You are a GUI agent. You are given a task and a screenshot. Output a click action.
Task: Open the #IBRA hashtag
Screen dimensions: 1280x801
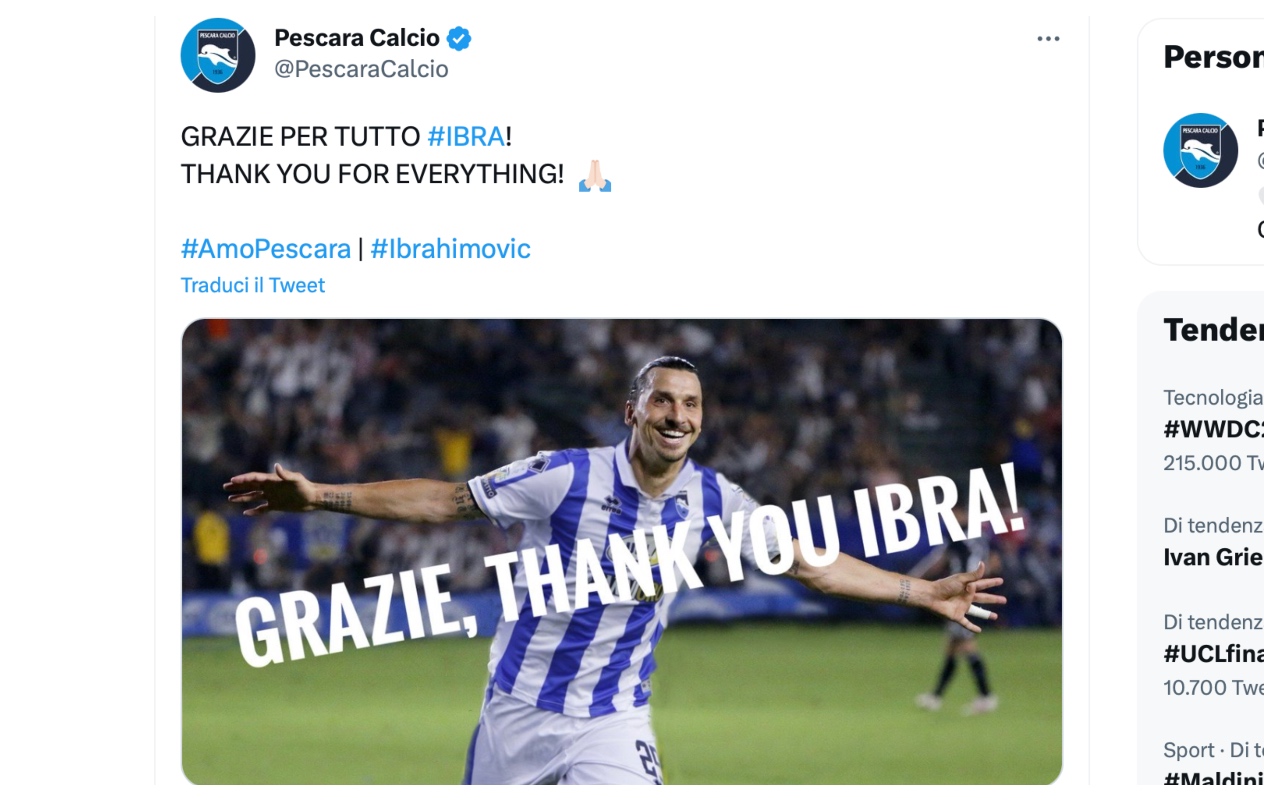466,136
